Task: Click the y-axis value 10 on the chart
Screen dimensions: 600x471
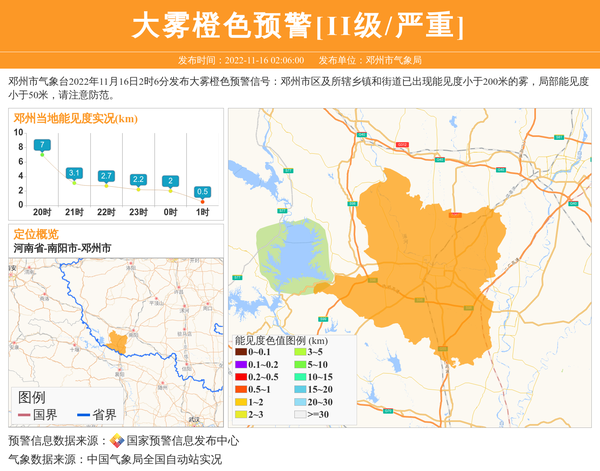Action: (18, 132)
